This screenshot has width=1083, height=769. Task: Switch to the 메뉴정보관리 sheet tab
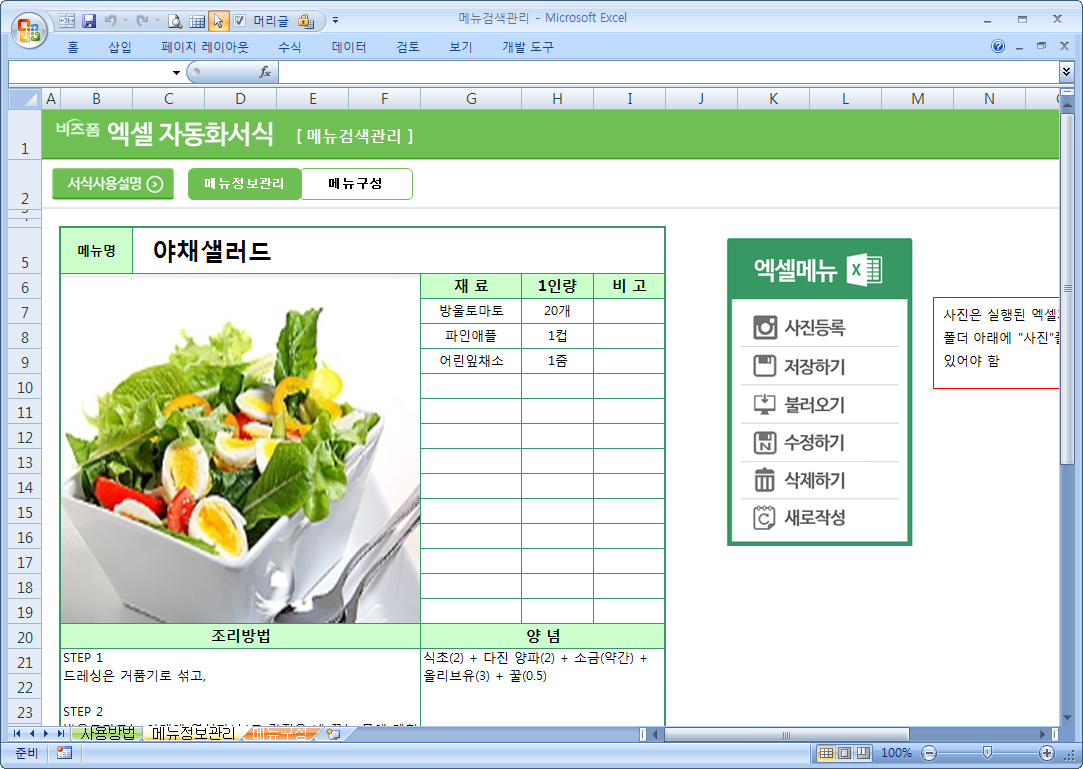(193, 733)
